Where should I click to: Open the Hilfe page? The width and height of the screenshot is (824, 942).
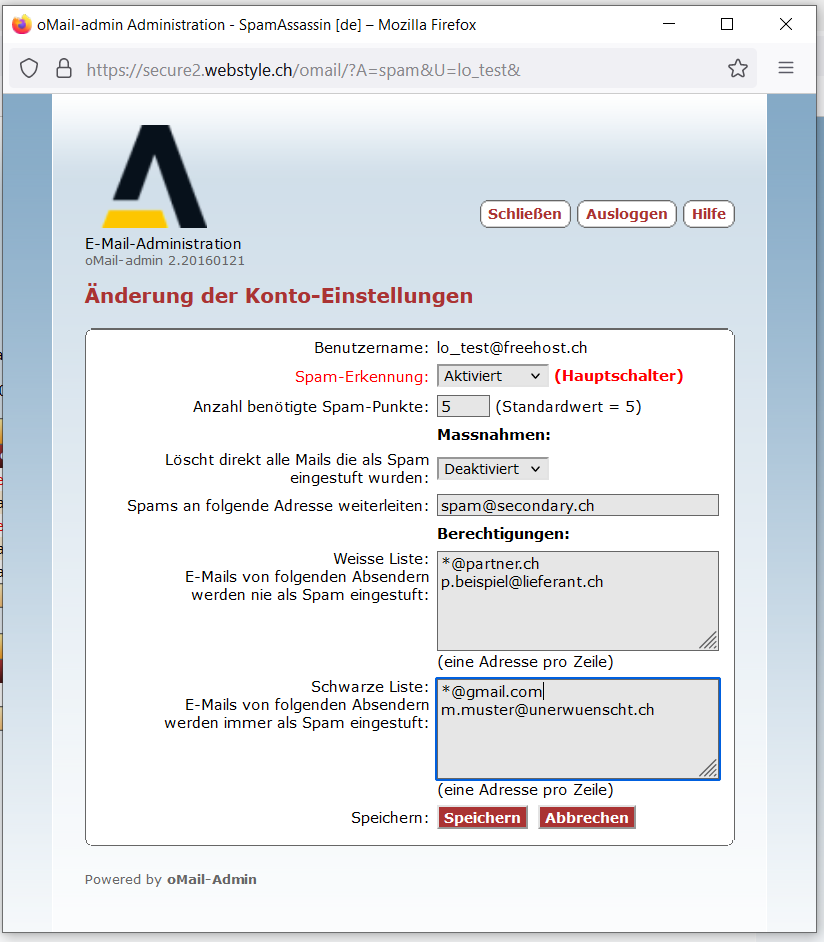(x=708, y=214)
